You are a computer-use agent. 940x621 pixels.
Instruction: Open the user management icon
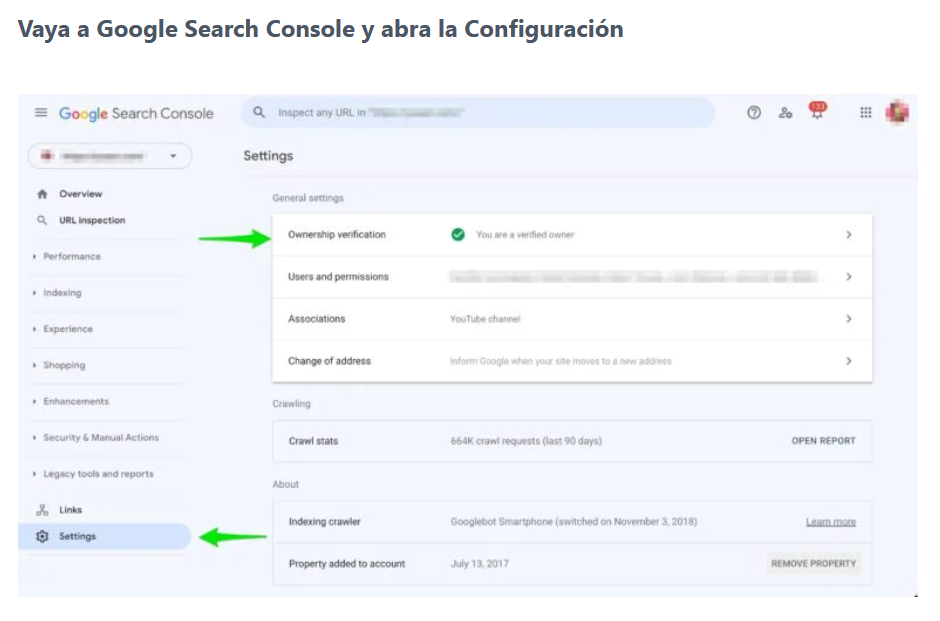785,112
